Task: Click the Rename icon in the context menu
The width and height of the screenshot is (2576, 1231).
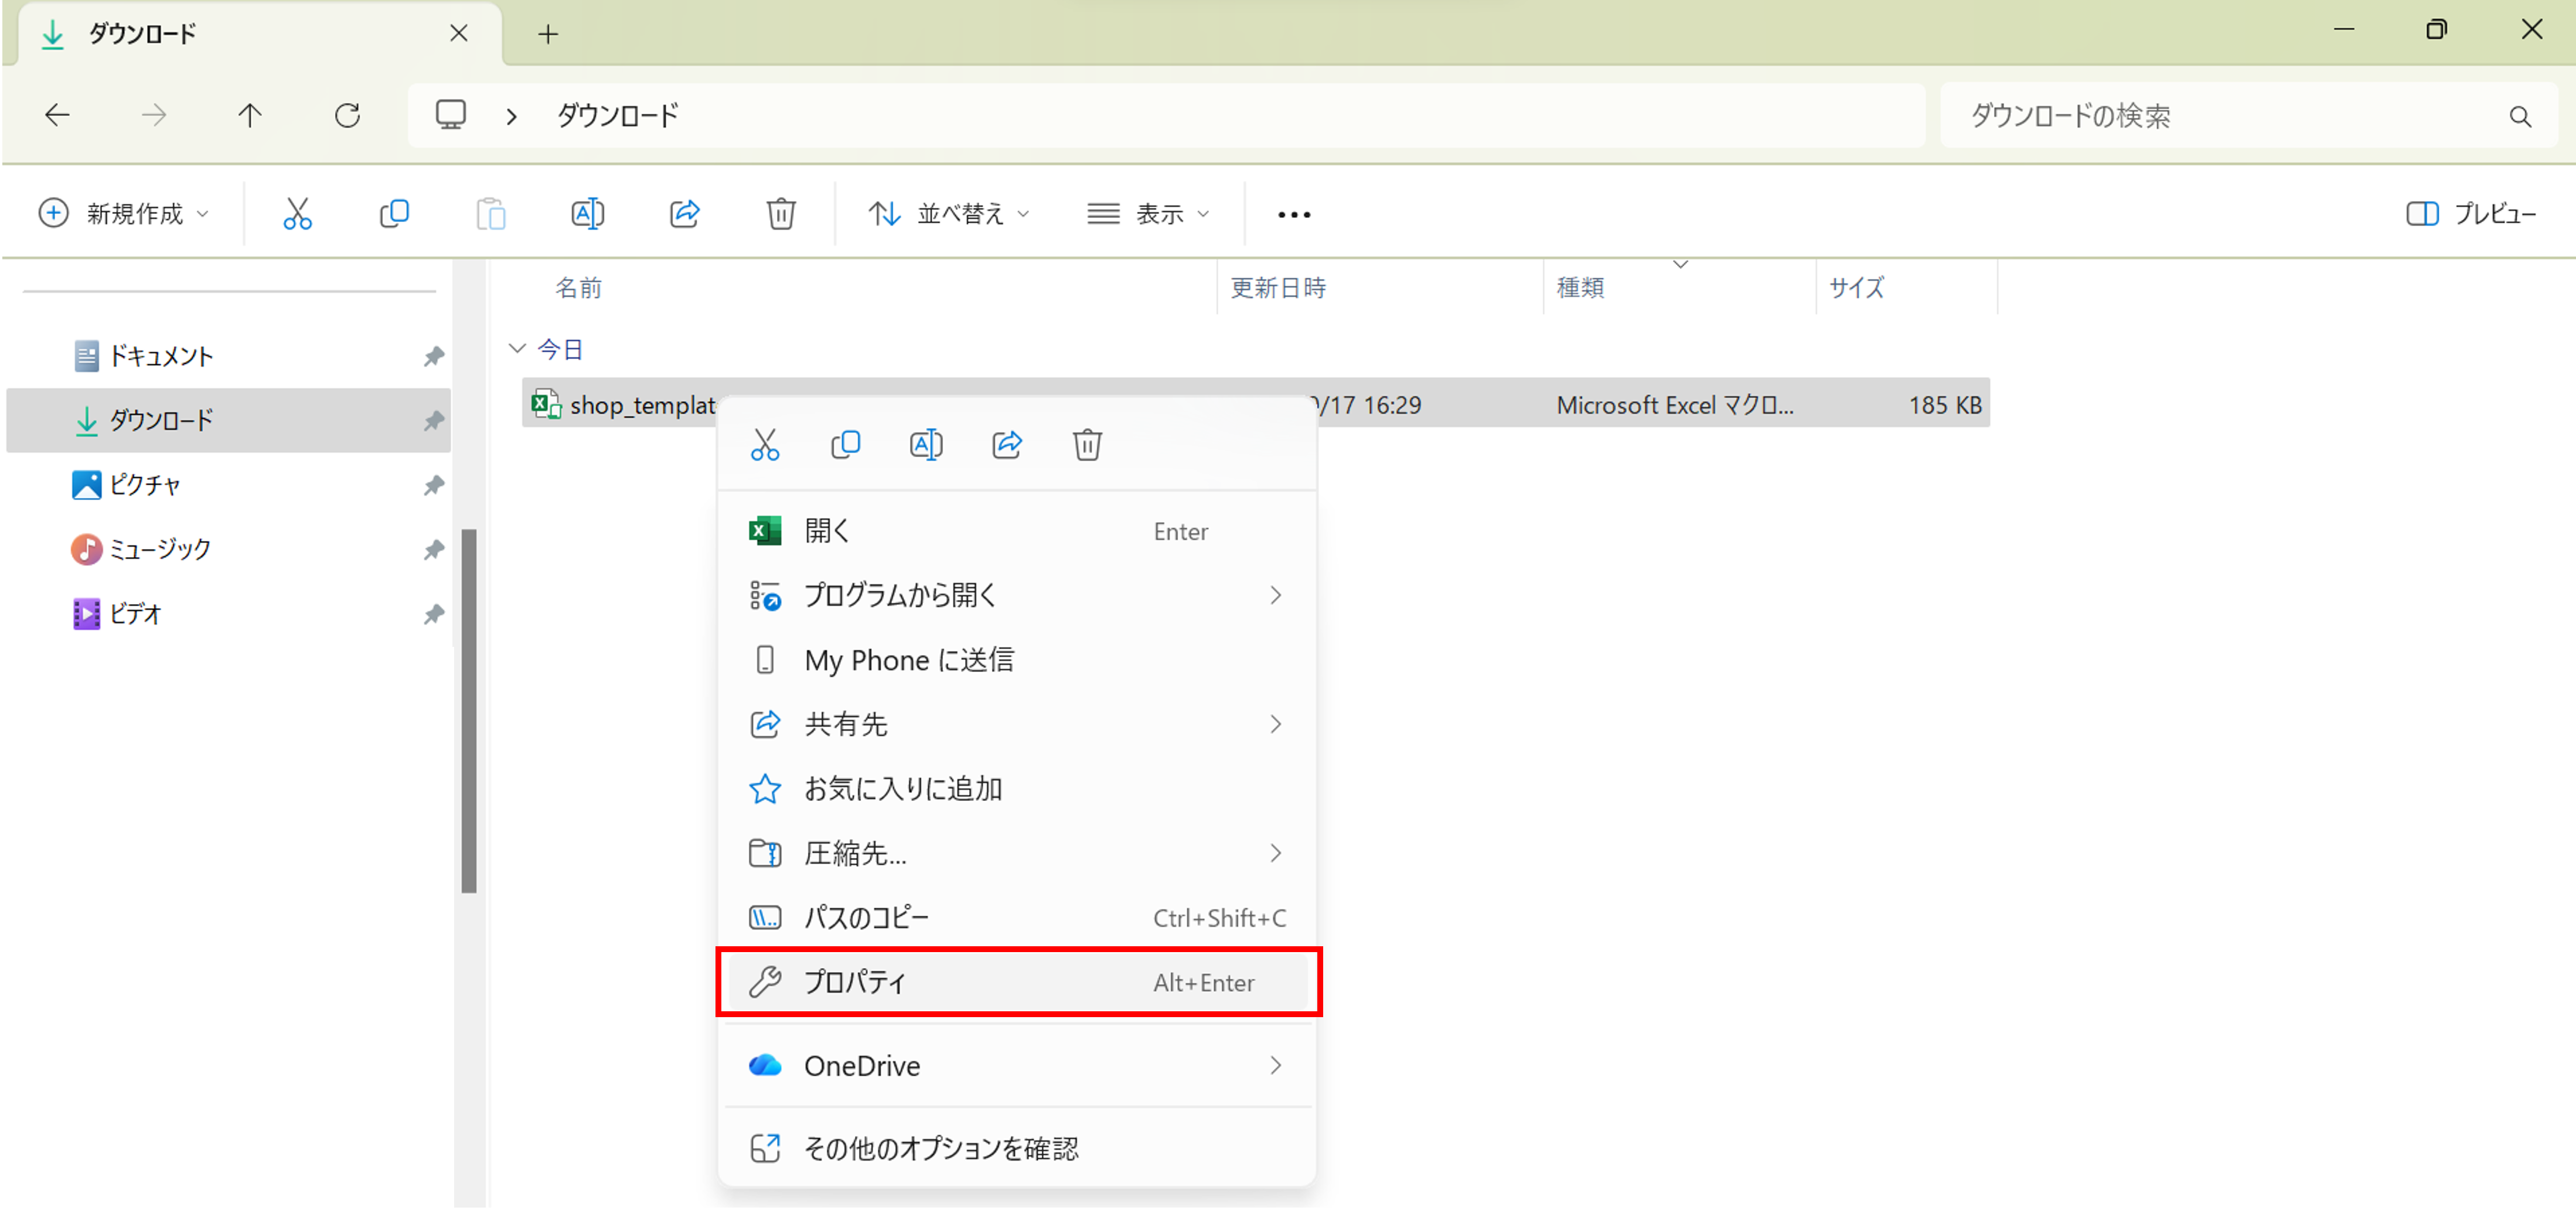Action: pyautogui.click(x=926, y=445)
